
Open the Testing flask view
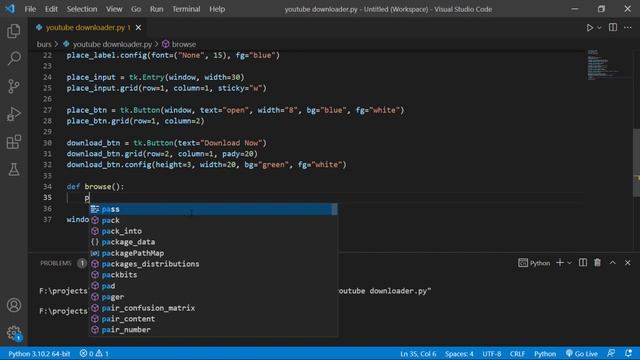(14, 169)
